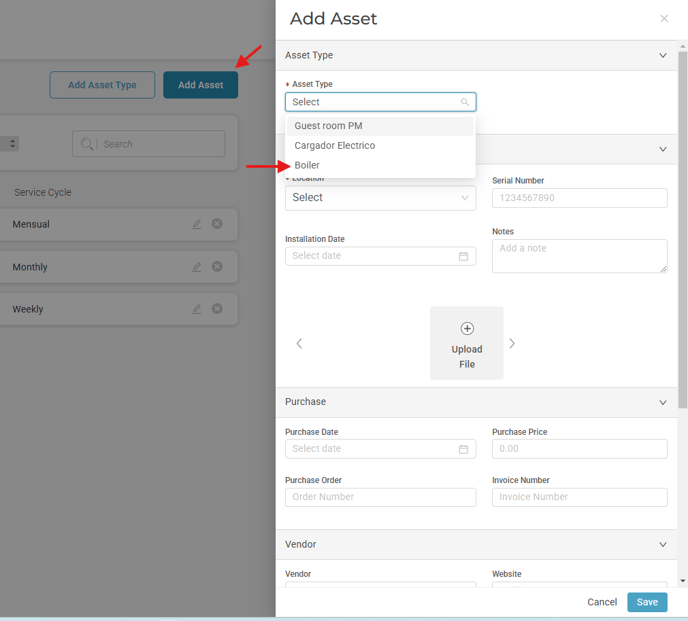Viewport: 688px width, 621px height.
Task: Open the Installation Date calendar icon
Action: (463, 256)
